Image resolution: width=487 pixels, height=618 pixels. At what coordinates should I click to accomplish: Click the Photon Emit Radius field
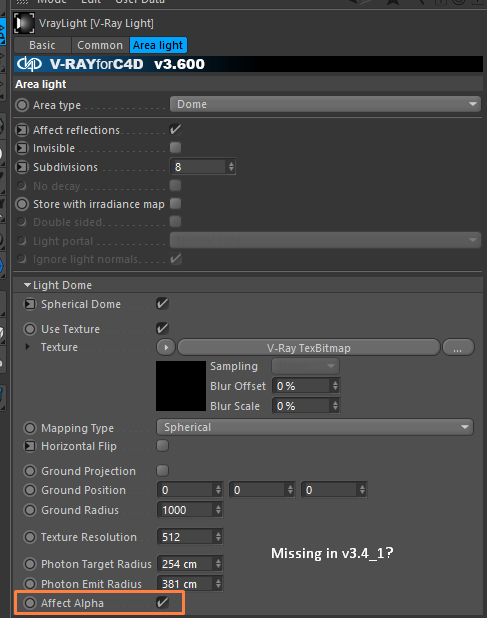point(186,584)
